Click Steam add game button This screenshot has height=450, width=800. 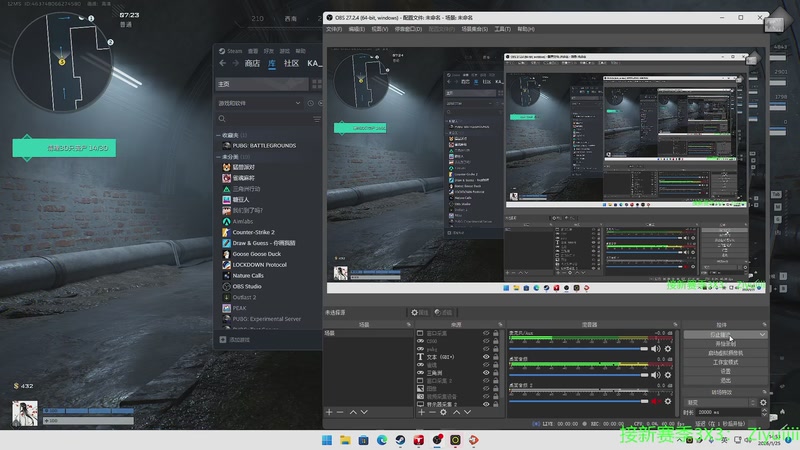tap(235, 340)
